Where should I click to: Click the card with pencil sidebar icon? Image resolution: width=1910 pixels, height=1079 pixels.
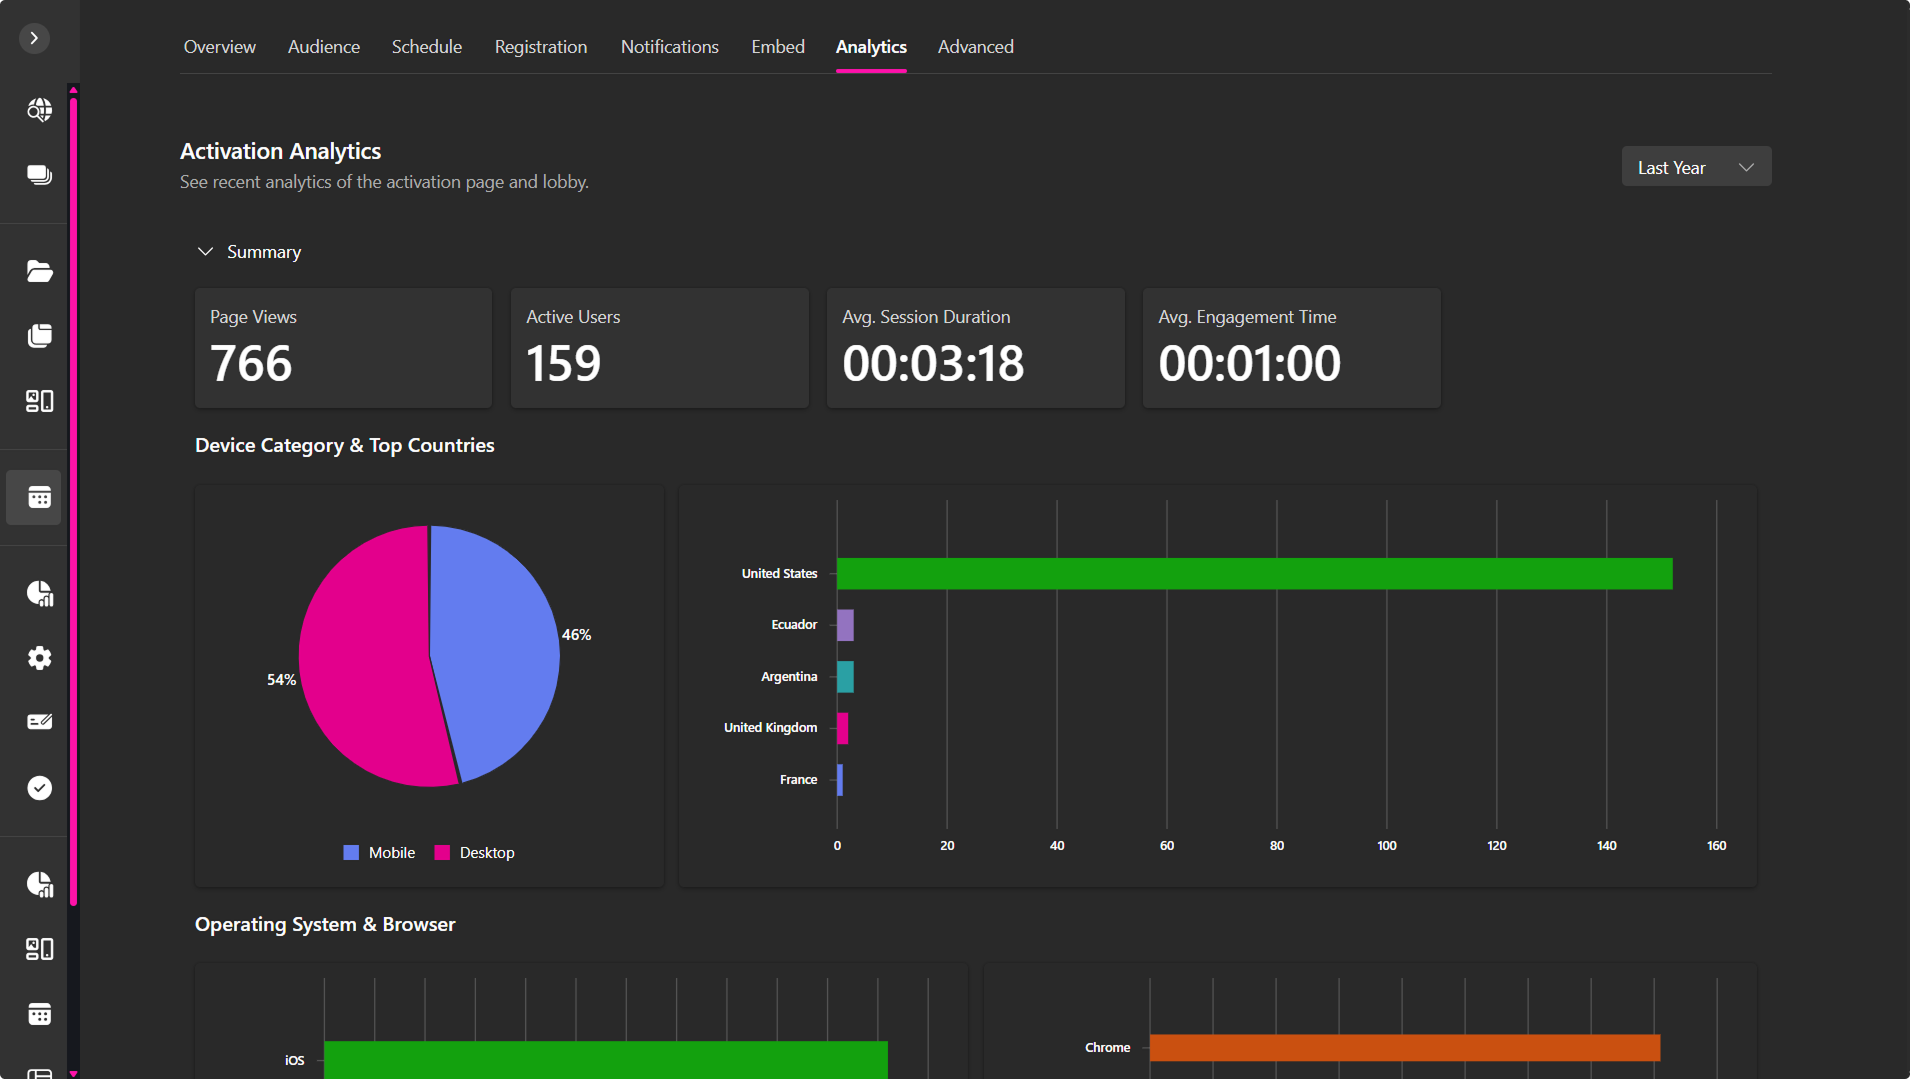(x=39, y=722)
